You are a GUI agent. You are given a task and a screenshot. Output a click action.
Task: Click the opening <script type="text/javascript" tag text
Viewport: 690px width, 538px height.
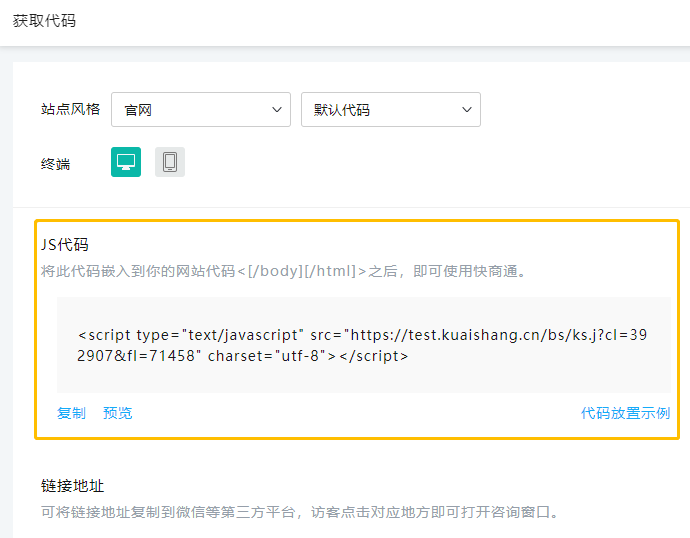(190, 334)
